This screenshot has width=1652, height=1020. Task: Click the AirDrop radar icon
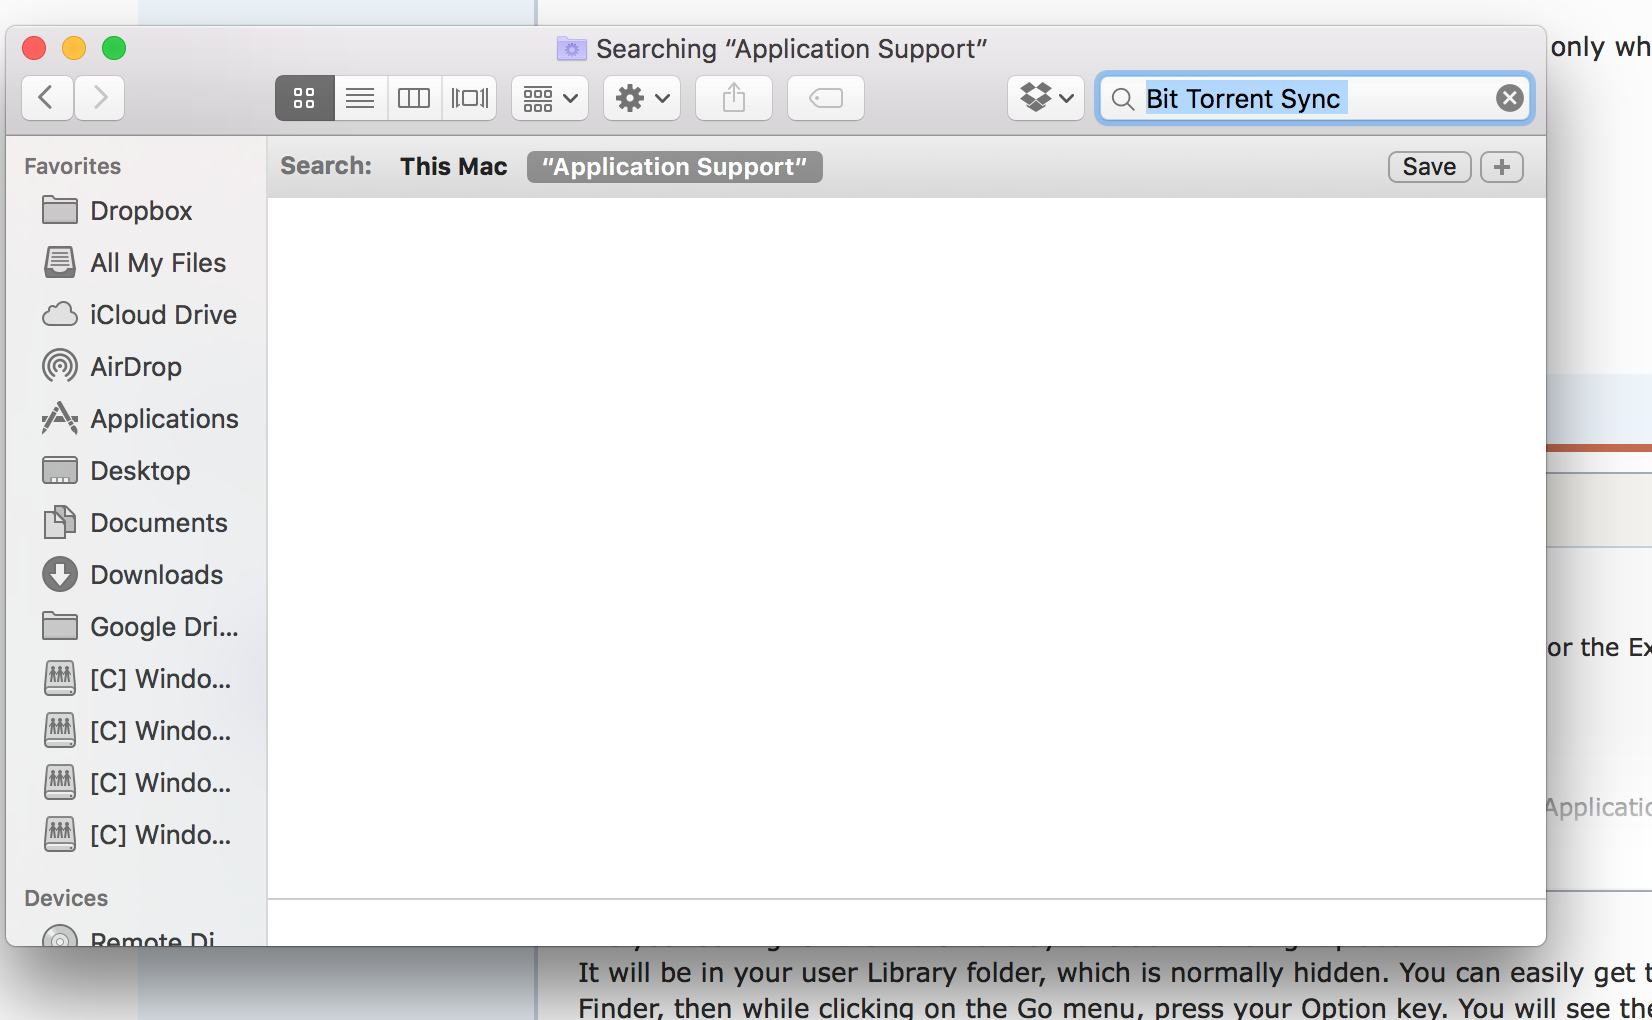click(60, 366)
